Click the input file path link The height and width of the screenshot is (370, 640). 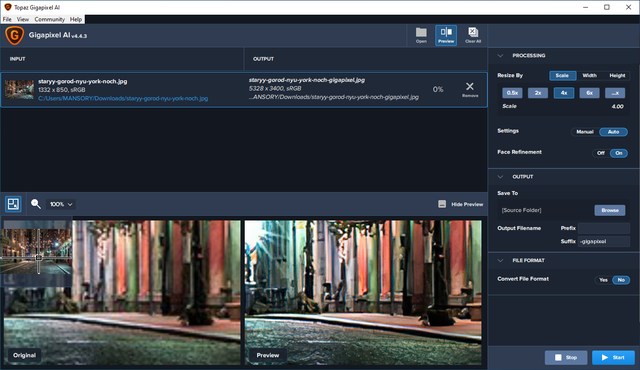click(123, 98)
